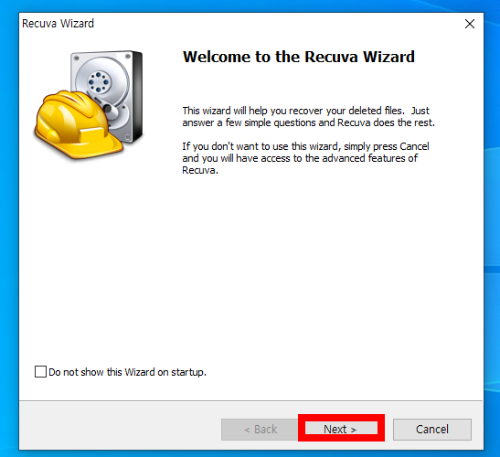This screenshot has width=500, height=457.
Task: Click the 'This wizard will help you recover' paragraph
Action: point(308,117)
